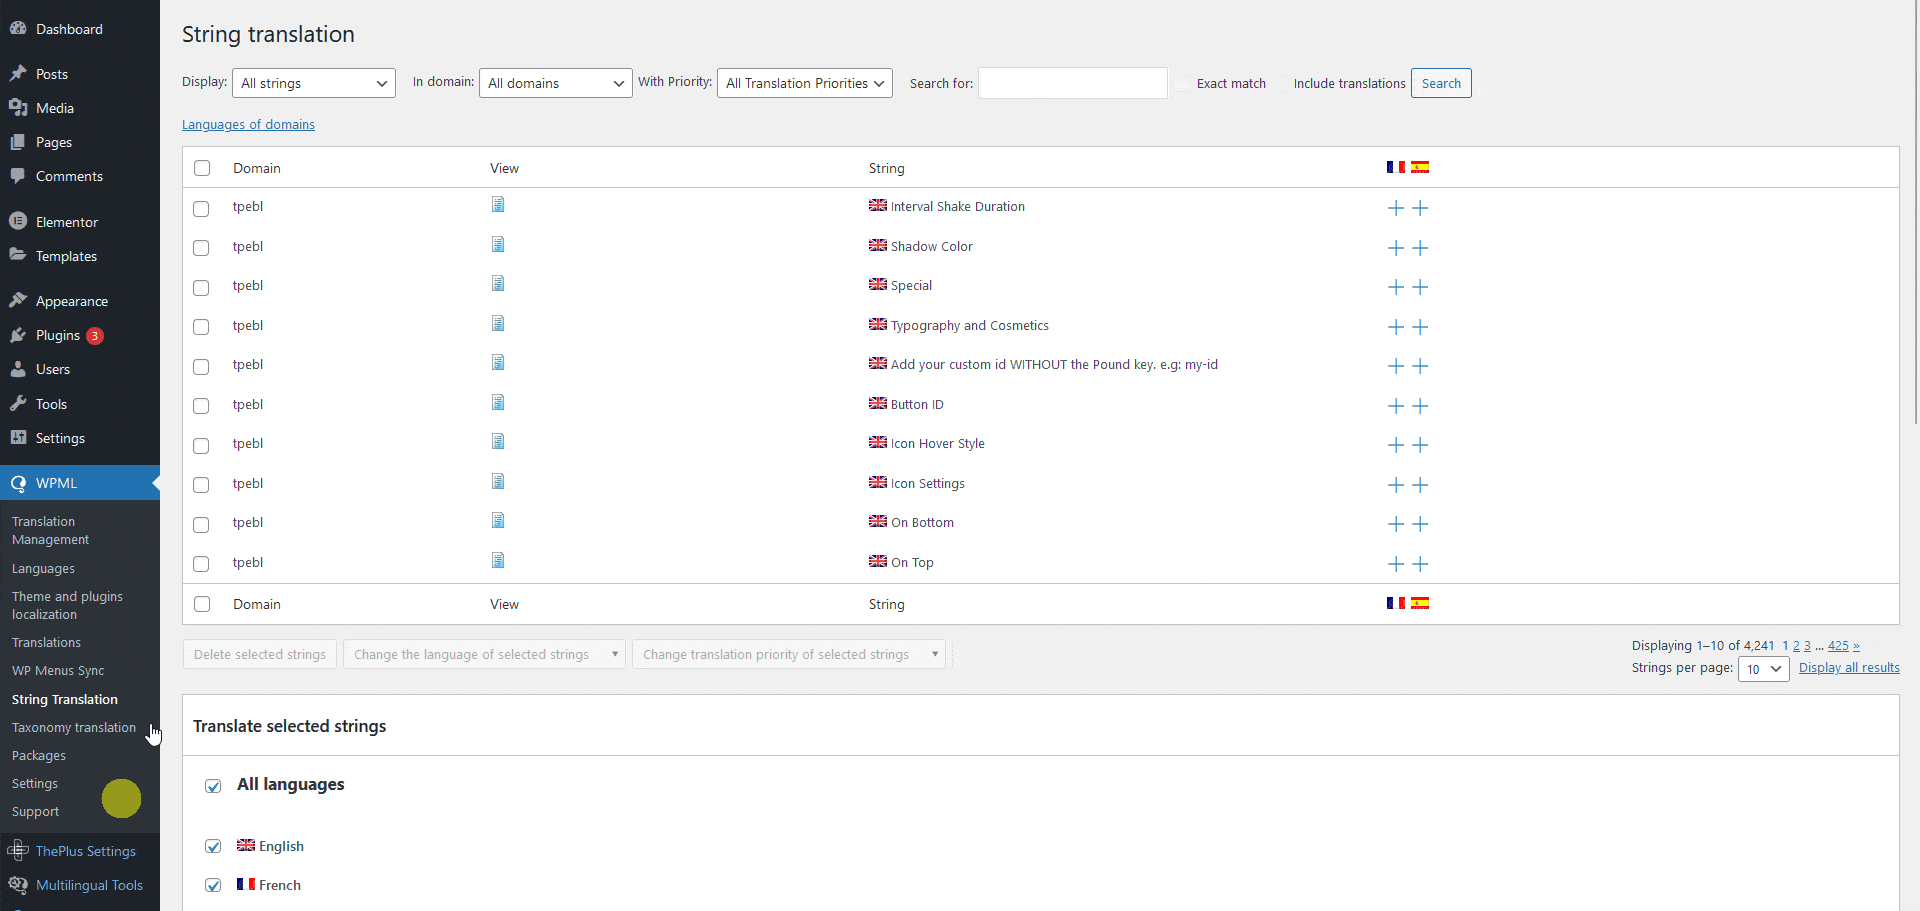Check the Button ID row

pyautogui.click(x=201, y=406)
